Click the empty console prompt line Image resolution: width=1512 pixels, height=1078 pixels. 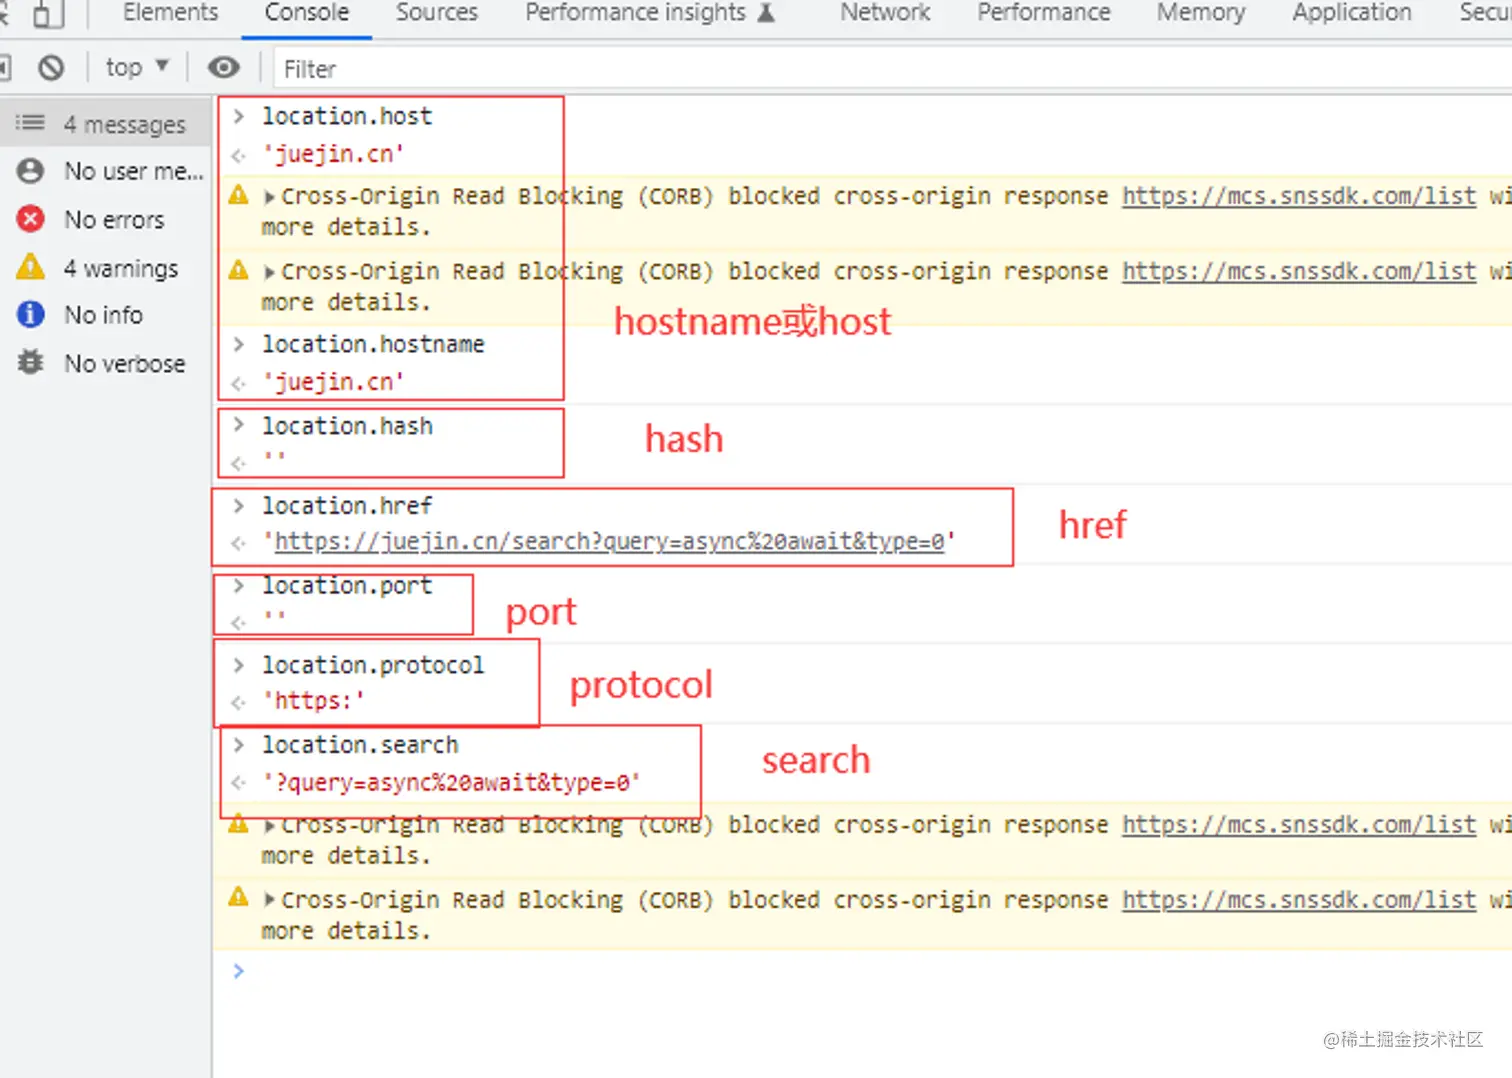[862, 971]
